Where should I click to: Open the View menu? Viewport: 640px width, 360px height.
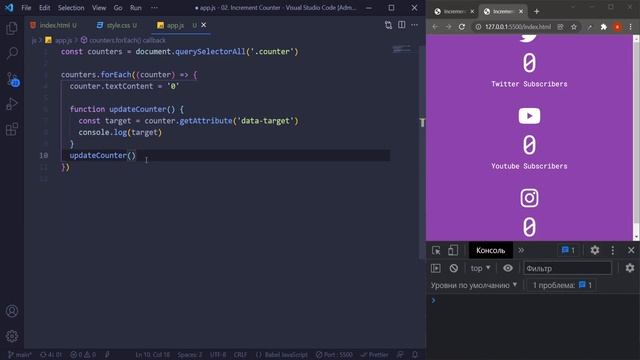coord(99,8)
